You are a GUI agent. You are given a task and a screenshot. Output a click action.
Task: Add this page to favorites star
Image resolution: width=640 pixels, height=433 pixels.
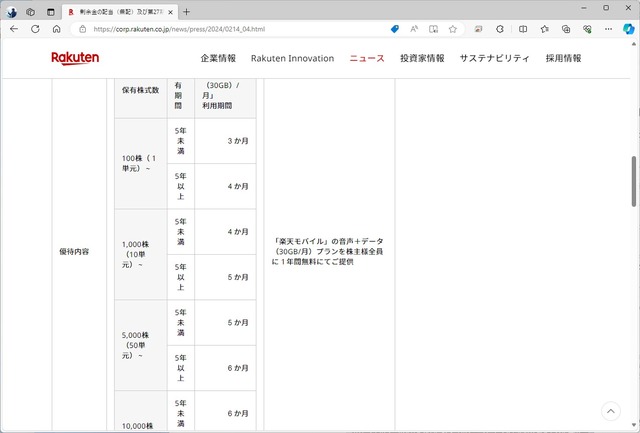point(453,29)
